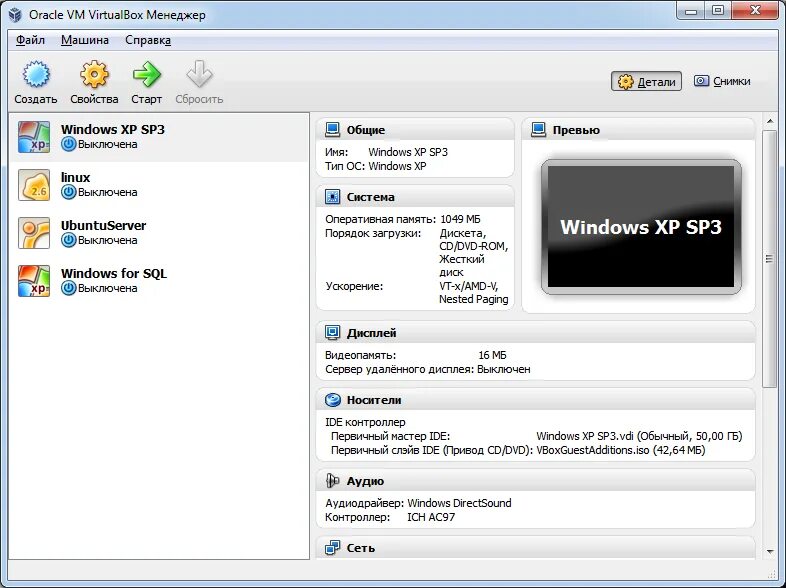Open the Файл menu
Screen dimensions: 786x588
point(30,40)
